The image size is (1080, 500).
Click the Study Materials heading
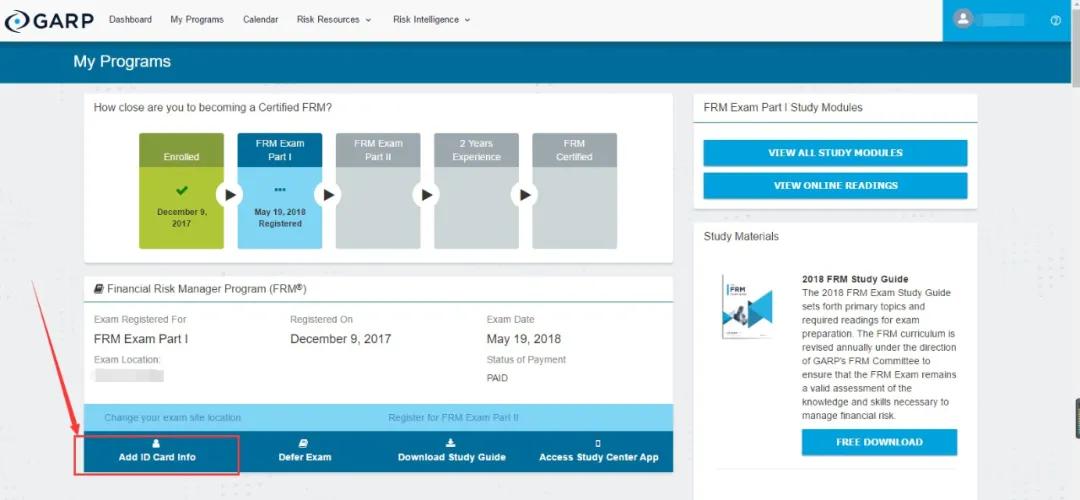(x=741, y=236)
